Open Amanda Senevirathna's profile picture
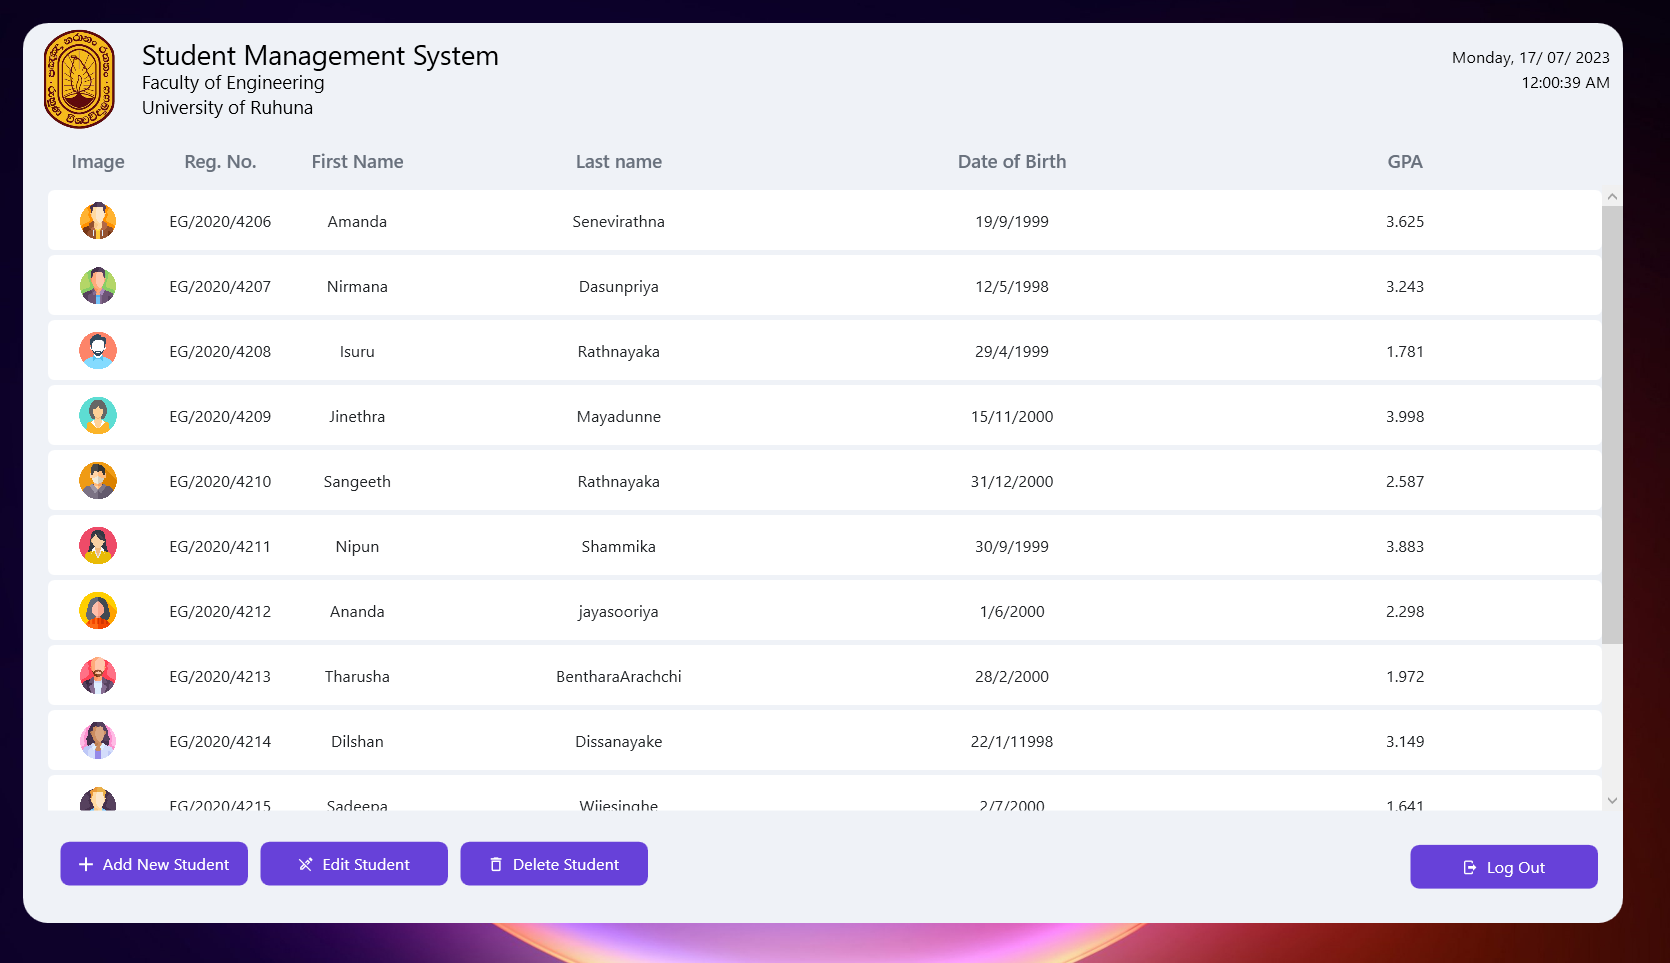The height and width of the screenshot is (963, 1670). point(97,220)
